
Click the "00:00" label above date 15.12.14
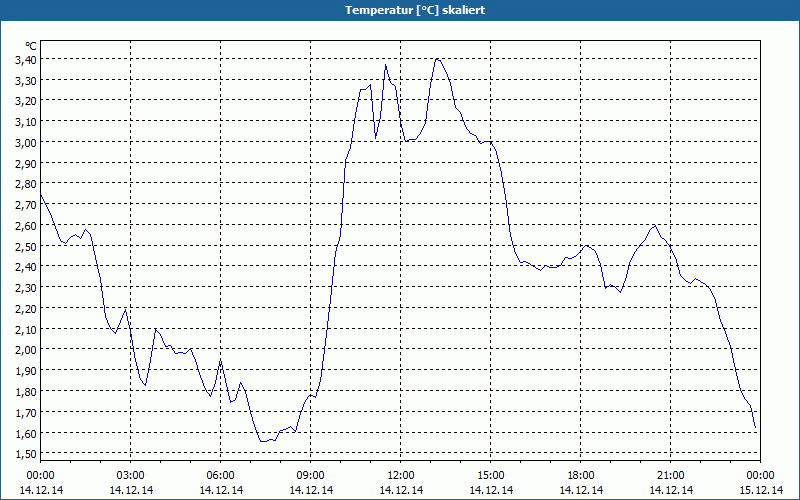pos(761,476)
